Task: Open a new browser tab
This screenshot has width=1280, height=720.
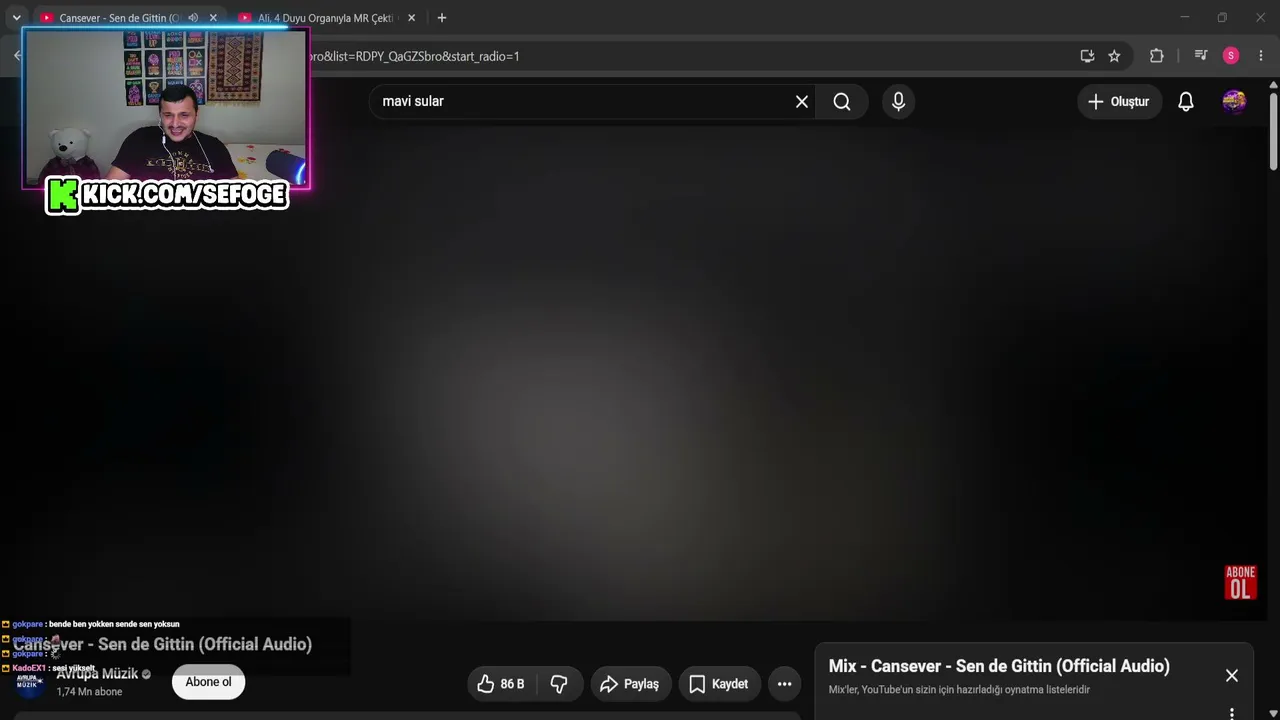Action: (x=442, y=18)
